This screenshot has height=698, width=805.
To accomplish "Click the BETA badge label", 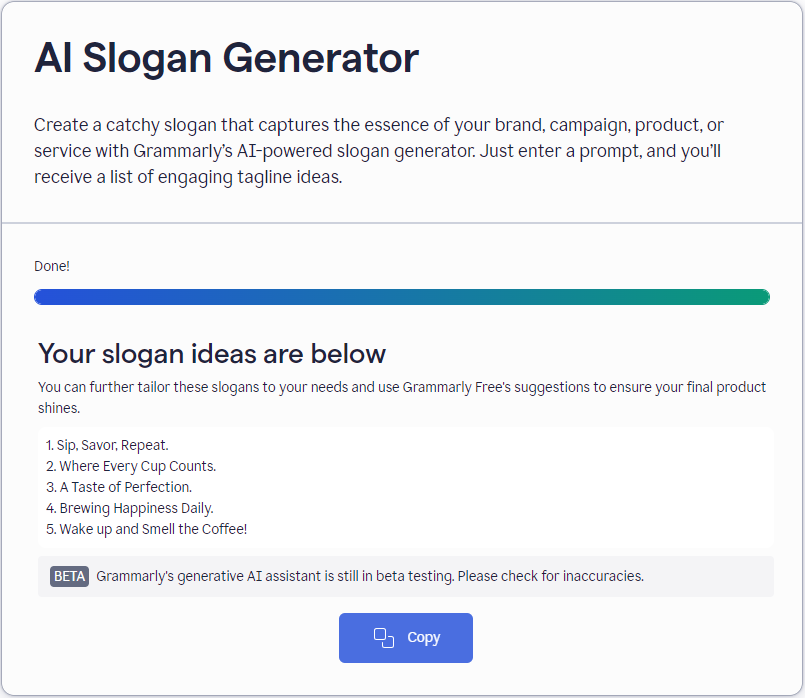I will pyautogui.click(x=69, y=576).
